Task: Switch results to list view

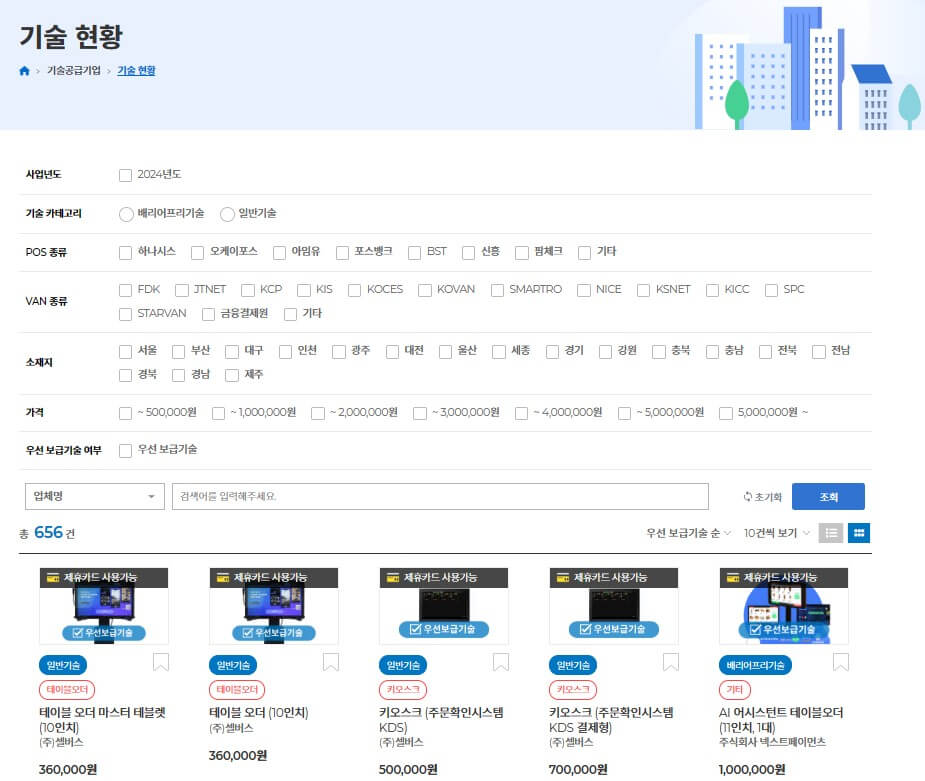Action: tap(831, 533)
